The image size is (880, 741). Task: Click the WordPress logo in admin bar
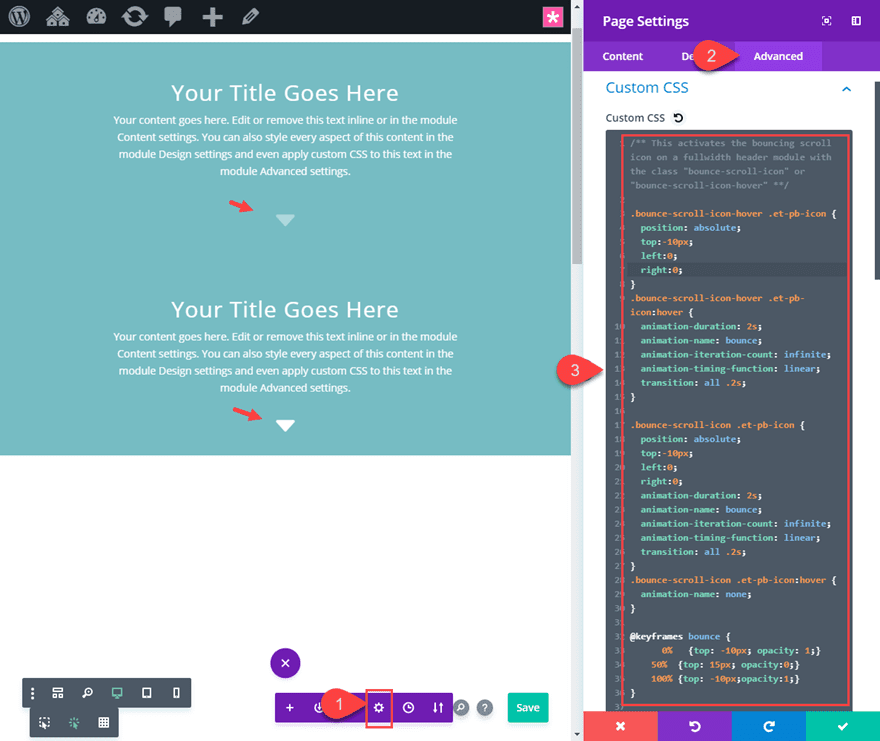18,15
